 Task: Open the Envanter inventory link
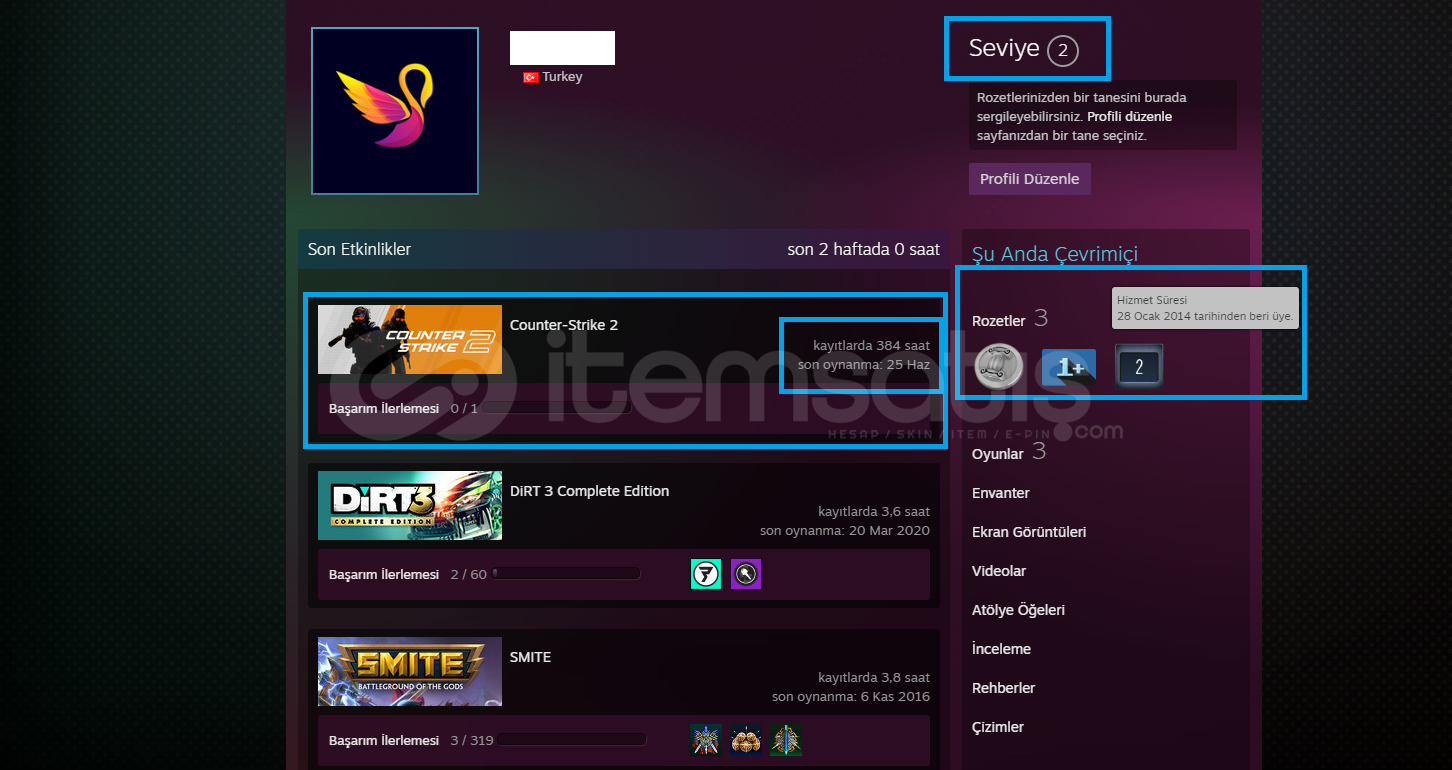(x=1001, y=493)
